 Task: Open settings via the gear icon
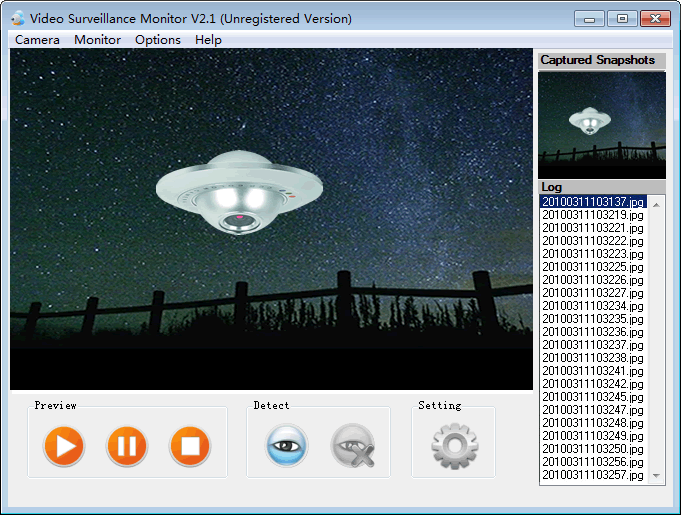454,446
